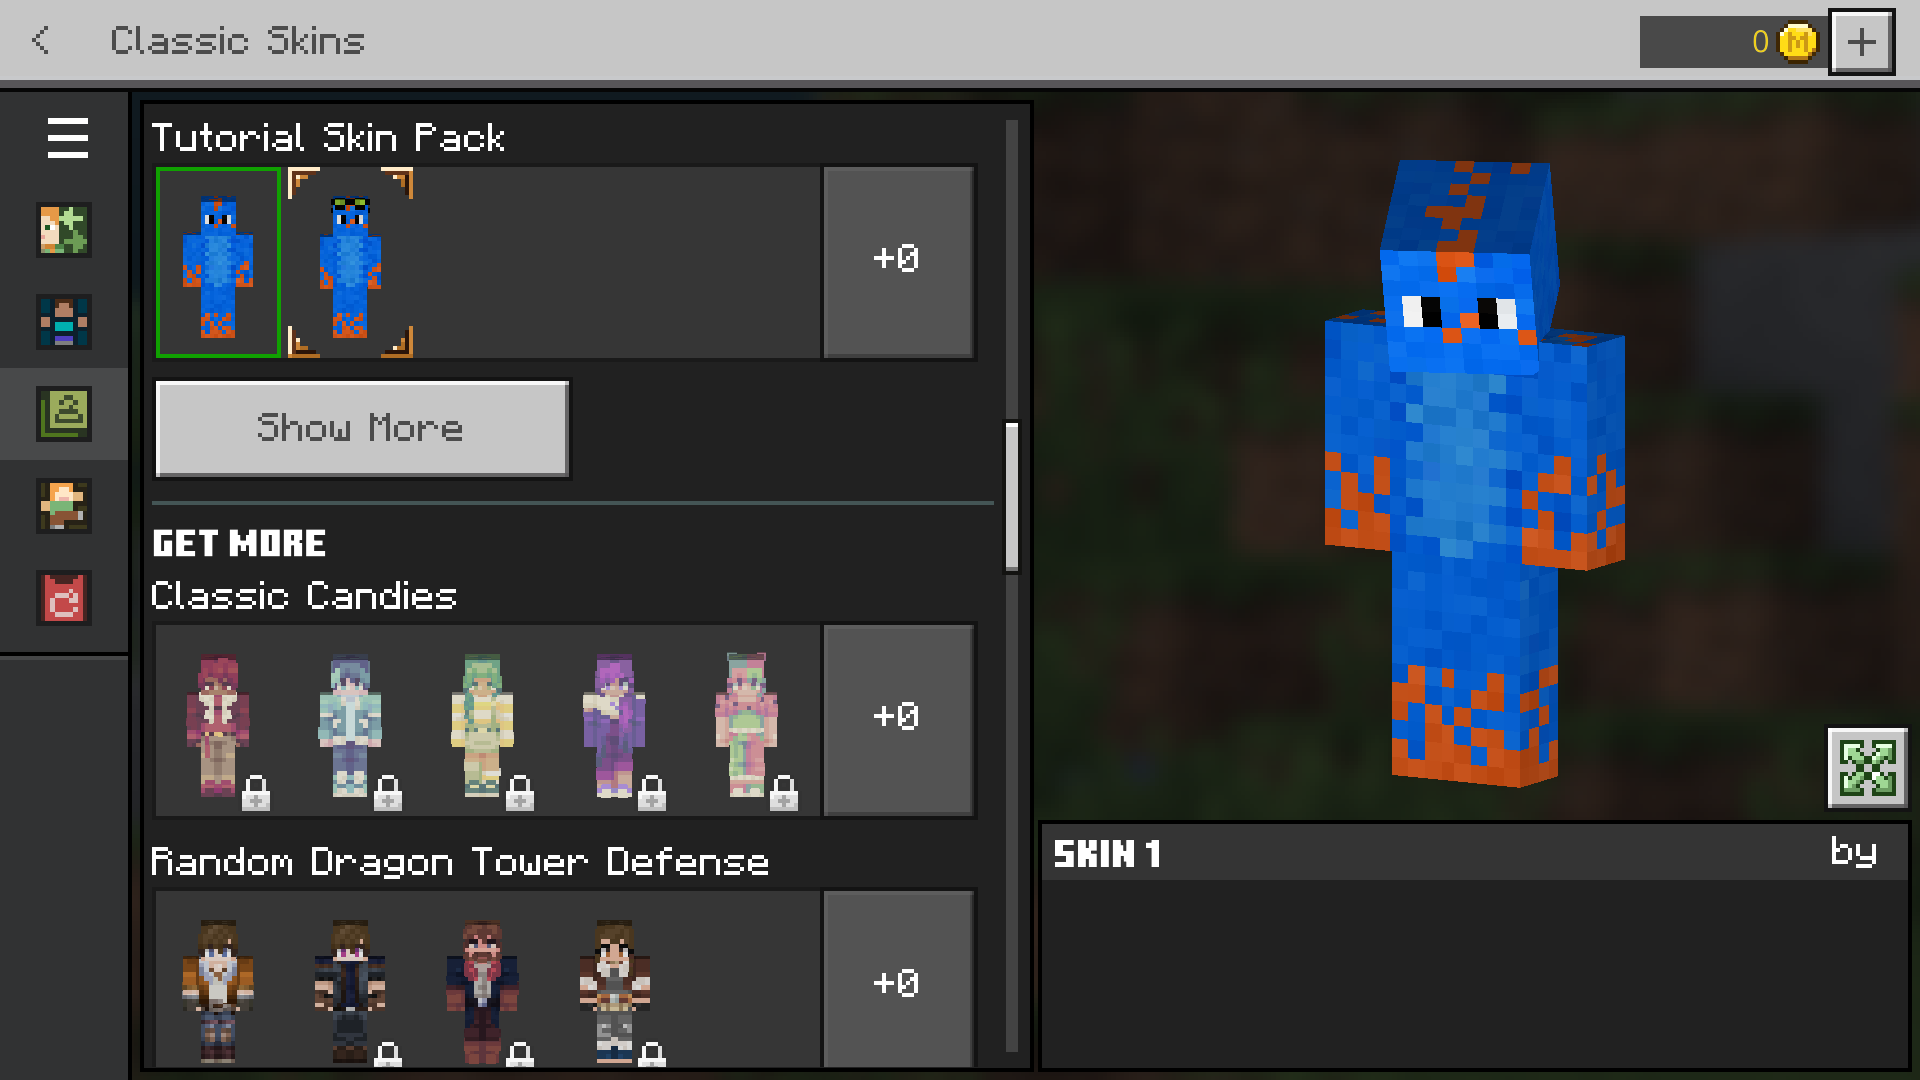Expand the Random Dragon Tower Defense section
Viewport: 1920px width, 1080px height.
[x=897, y=982]
